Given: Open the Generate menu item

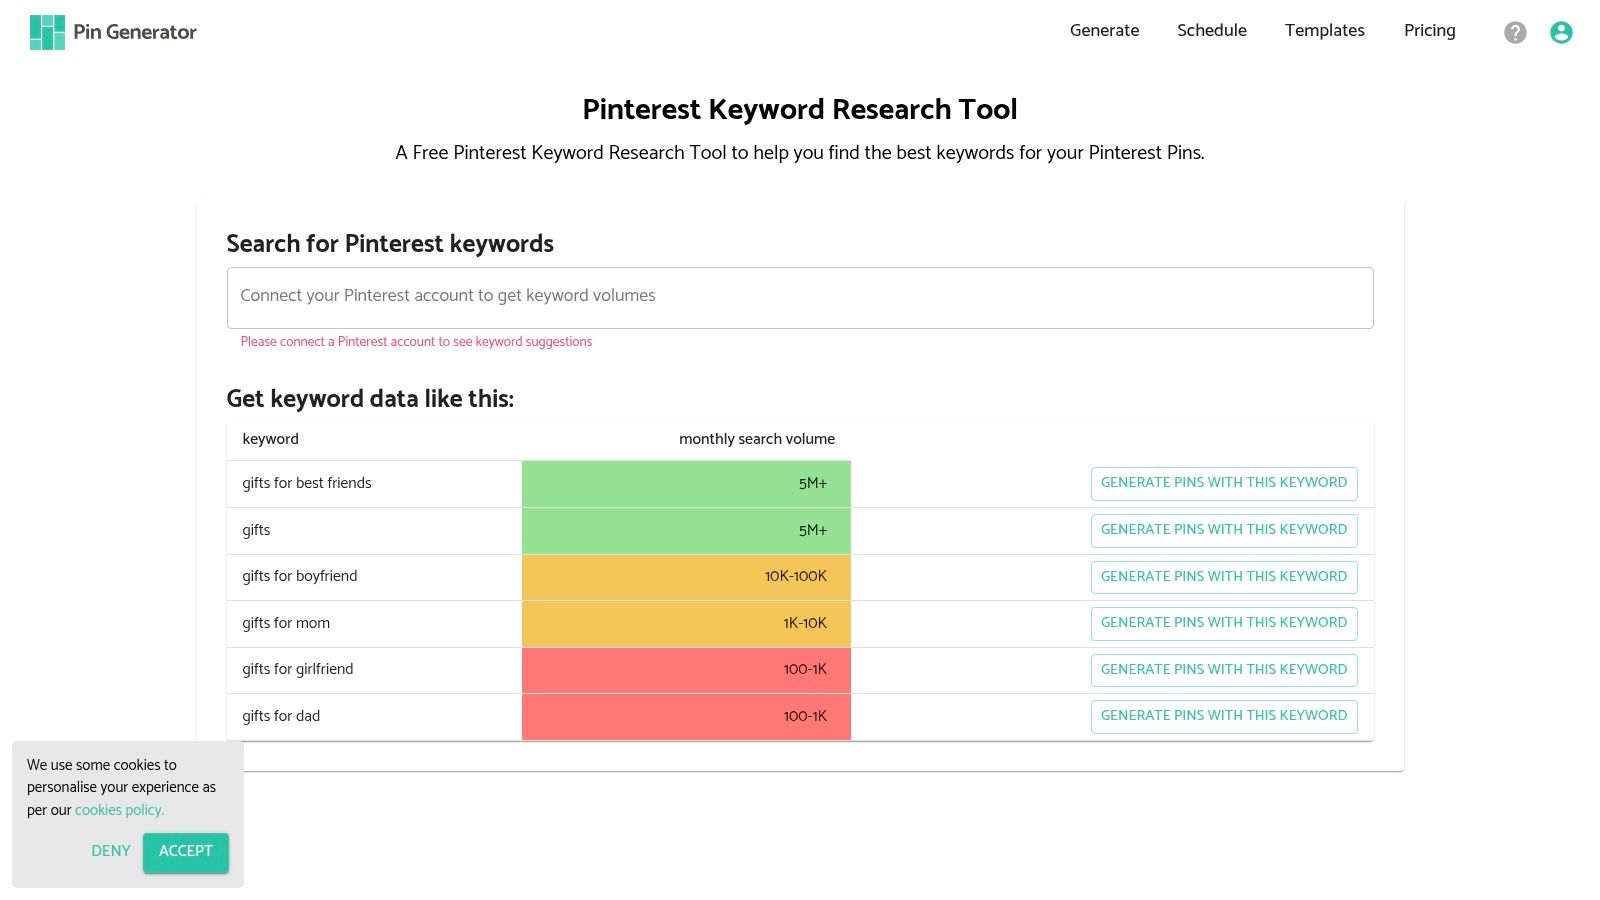Looking at the screenshot, I should [x=1104, y=31].
